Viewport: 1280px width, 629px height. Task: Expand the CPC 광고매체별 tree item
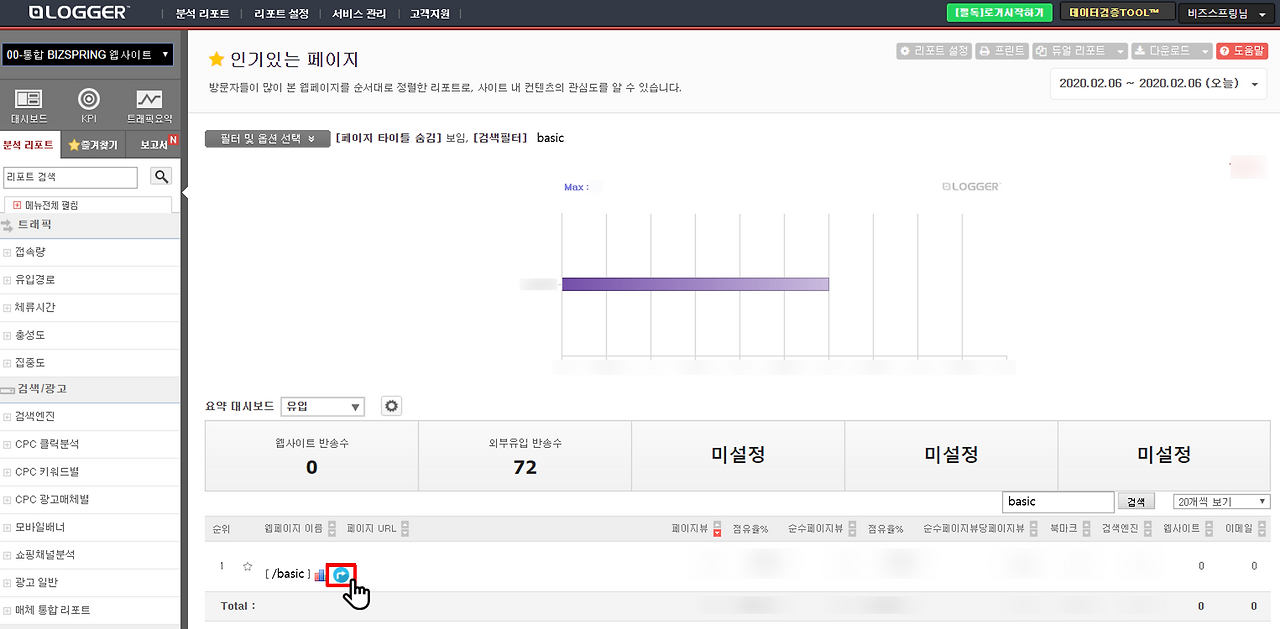point(7,499)
